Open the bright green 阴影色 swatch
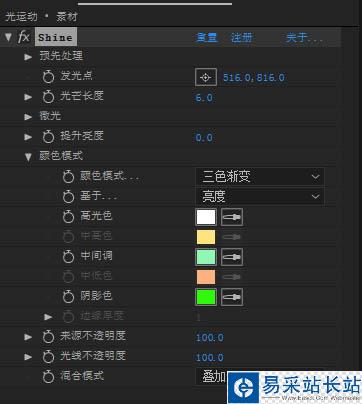The image size is (362, 404). [x=206, y=297]
